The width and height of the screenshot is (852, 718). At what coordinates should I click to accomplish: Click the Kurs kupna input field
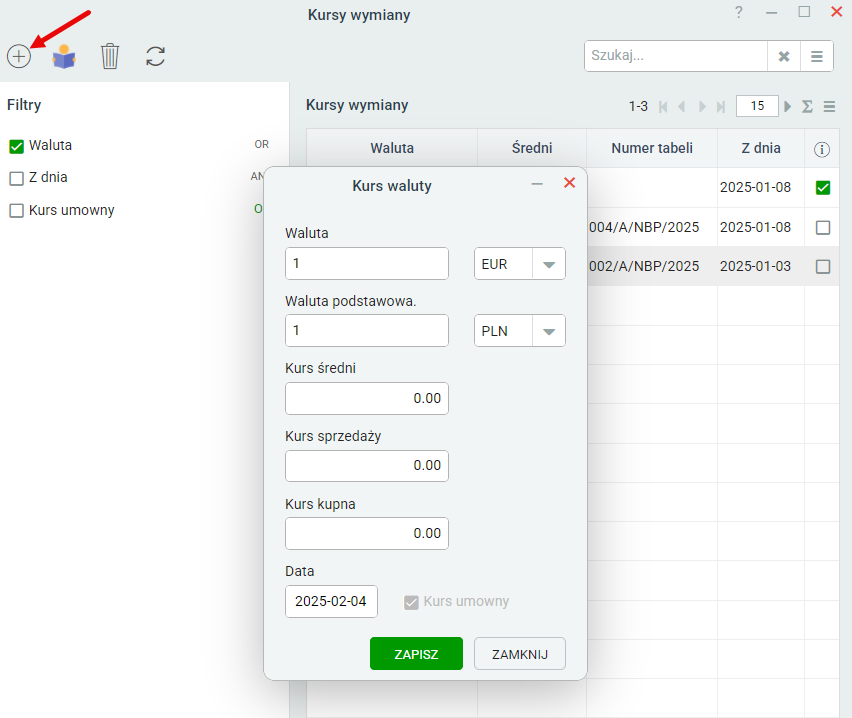367,533
